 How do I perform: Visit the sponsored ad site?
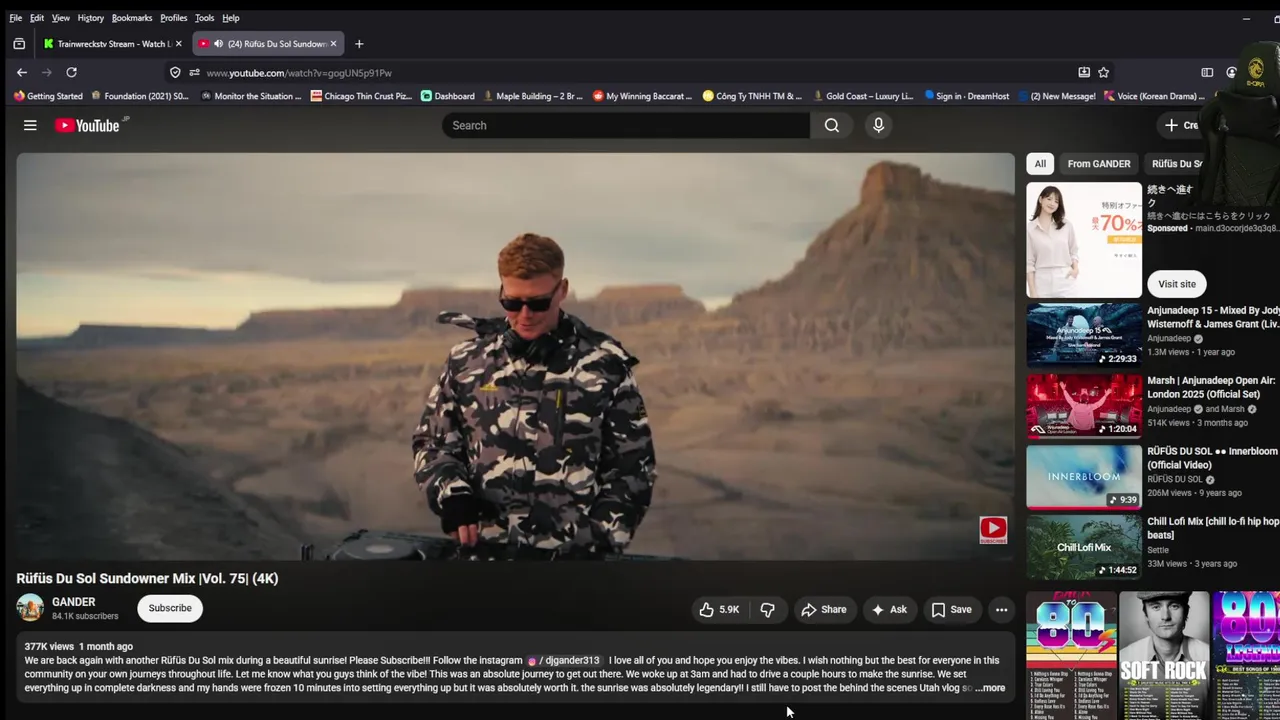tap(1177, 284)
